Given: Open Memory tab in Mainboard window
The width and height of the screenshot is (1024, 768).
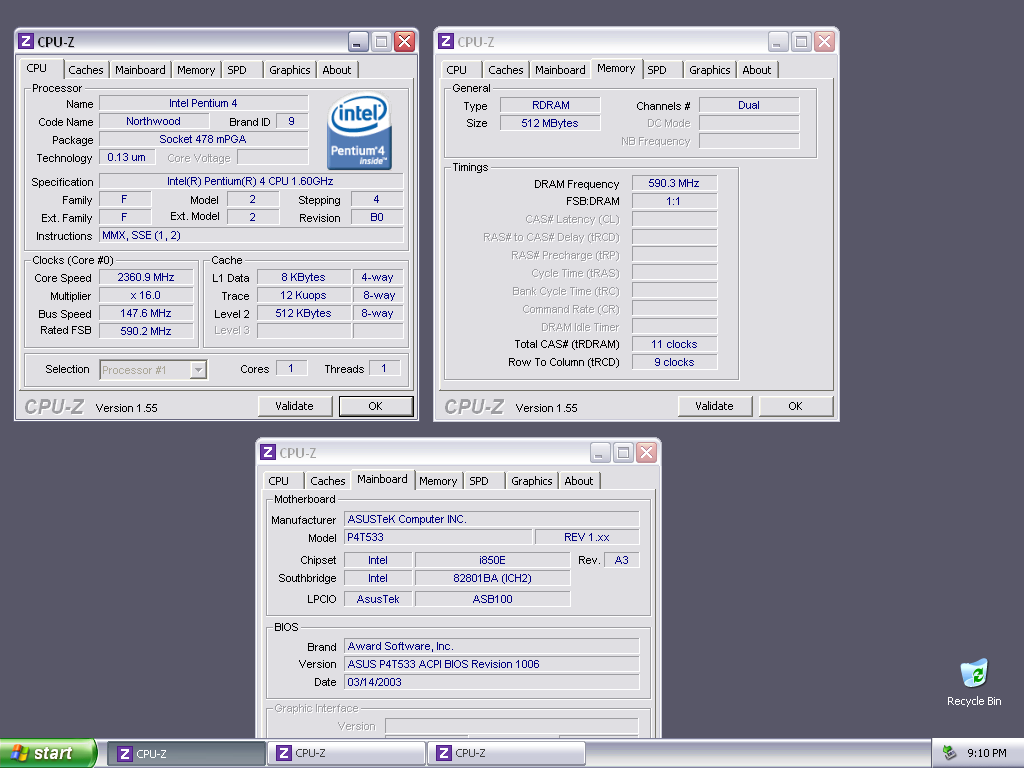Looking at the screenshot, I should 438,481.
